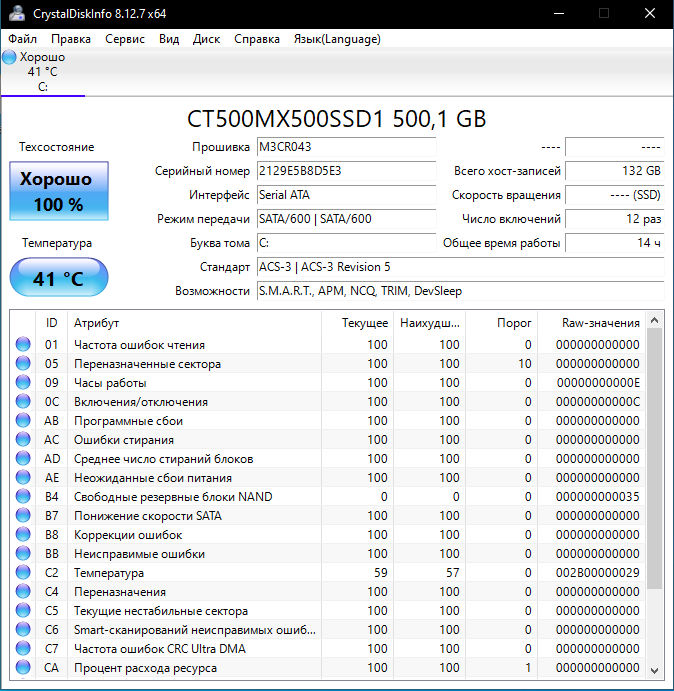Image resolution: width=674 pixels, height=691 pixels.
Task: Click status orb for attribute C5 row
Action: [x=23, y=610]
